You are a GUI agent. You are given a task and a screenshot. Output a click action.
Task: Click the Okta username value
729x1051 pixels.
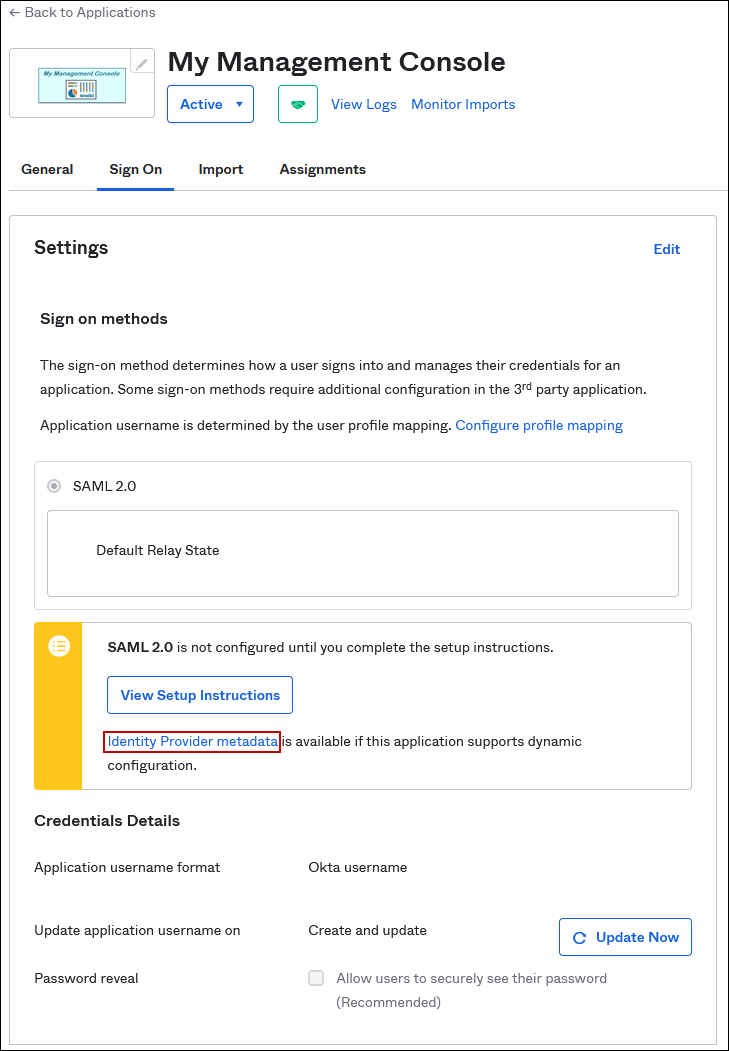coord(357,867)
